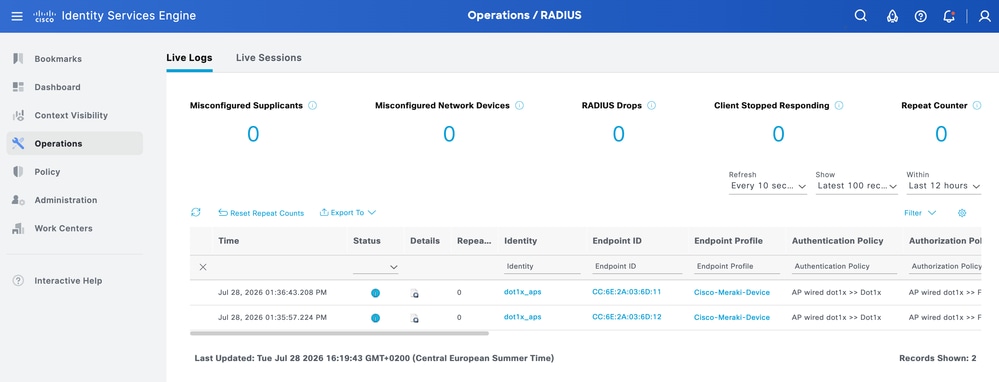The image size is (999, 382).
Task: Focus the Endpoint ID filter field
Action: click(x=637, y=267)
